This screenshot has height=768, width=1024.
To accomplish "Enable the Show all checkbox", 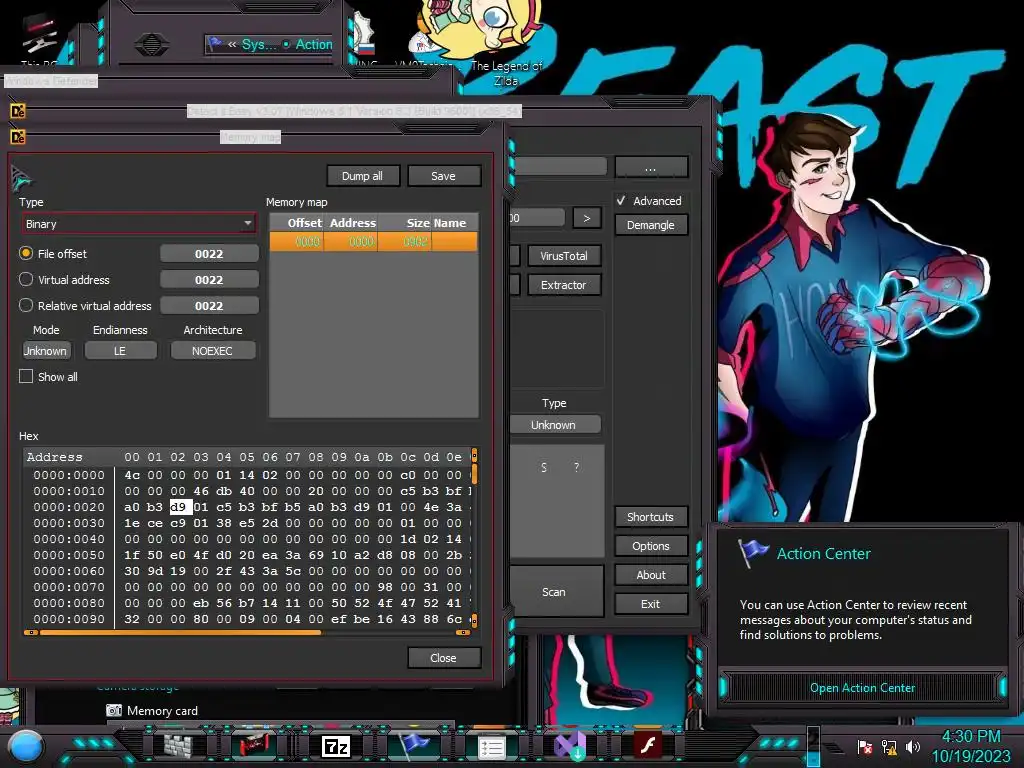I will click(x=26, y=376).
